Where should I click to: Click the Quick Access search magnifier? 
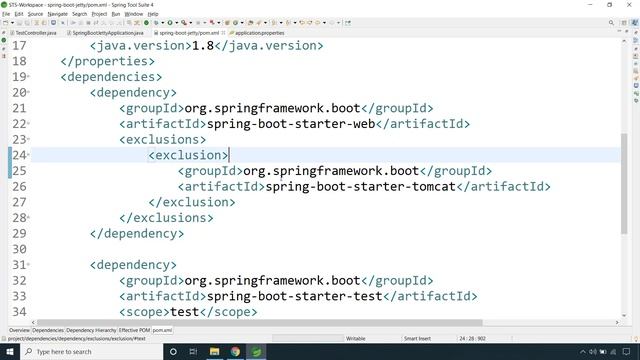[611, 23]
